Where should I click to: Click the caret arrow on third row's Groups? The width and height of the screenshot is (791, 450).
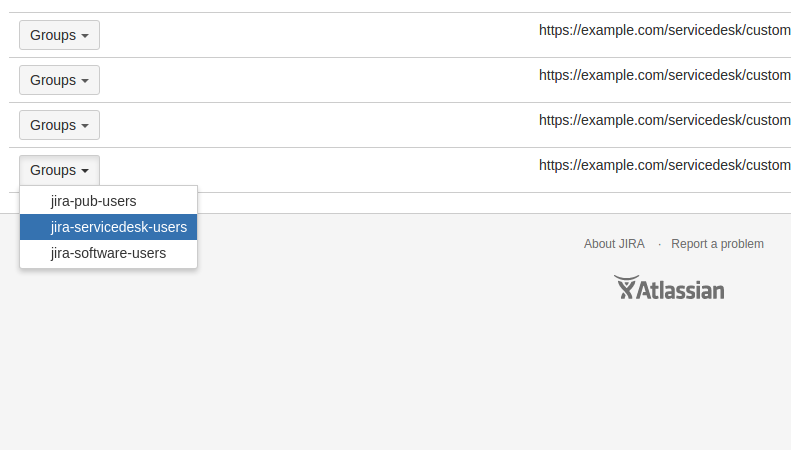pyautogui.click(x=85, y=126)
